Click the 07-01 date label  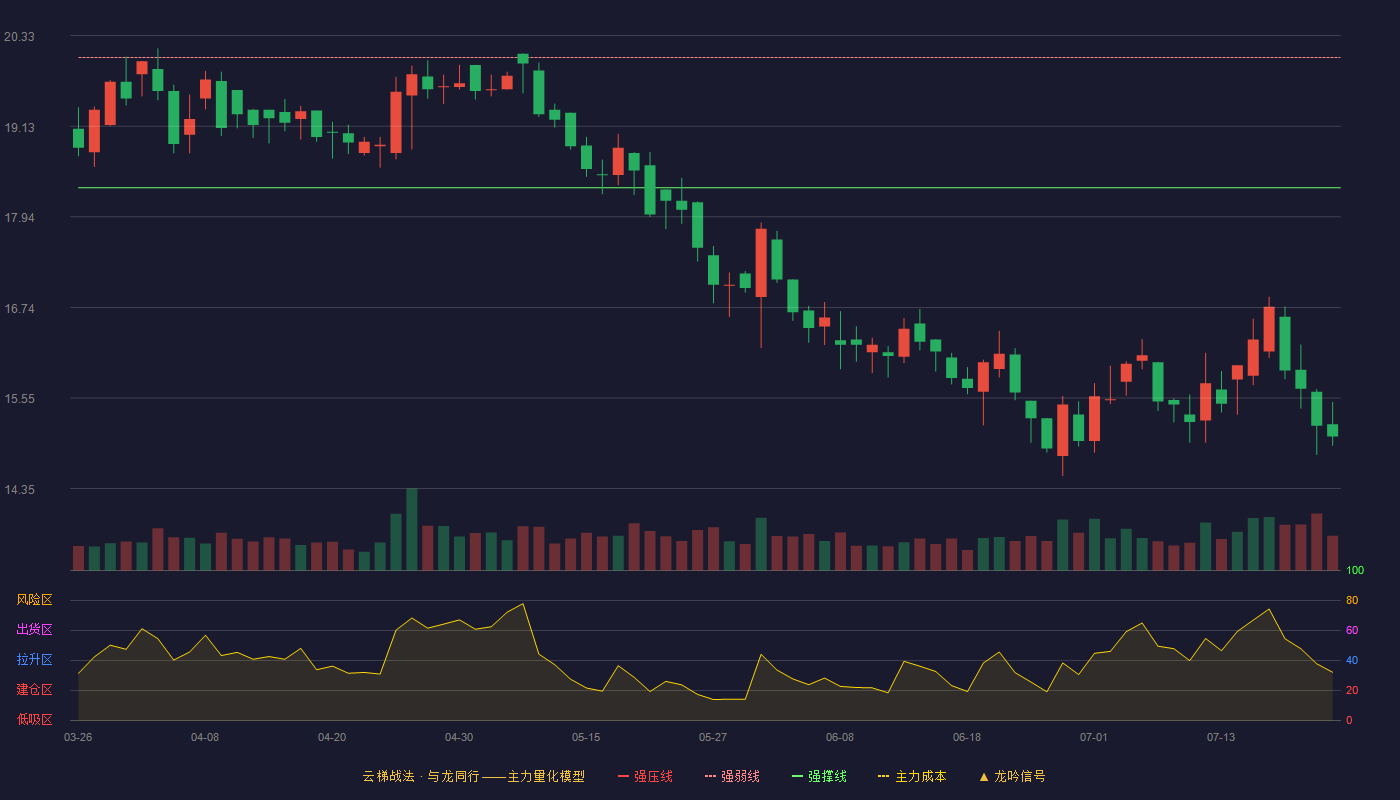click(1094, 737)
